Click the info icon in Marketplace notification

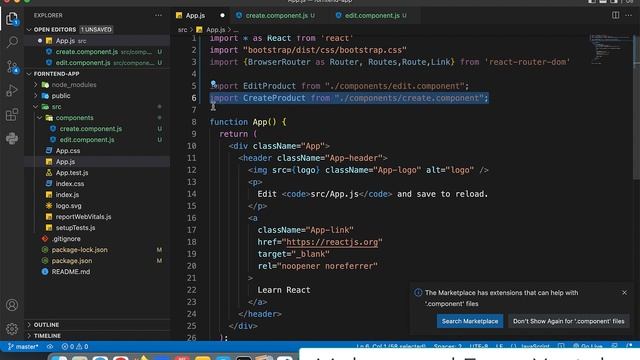pyautogui.click(x=418, y=293)
